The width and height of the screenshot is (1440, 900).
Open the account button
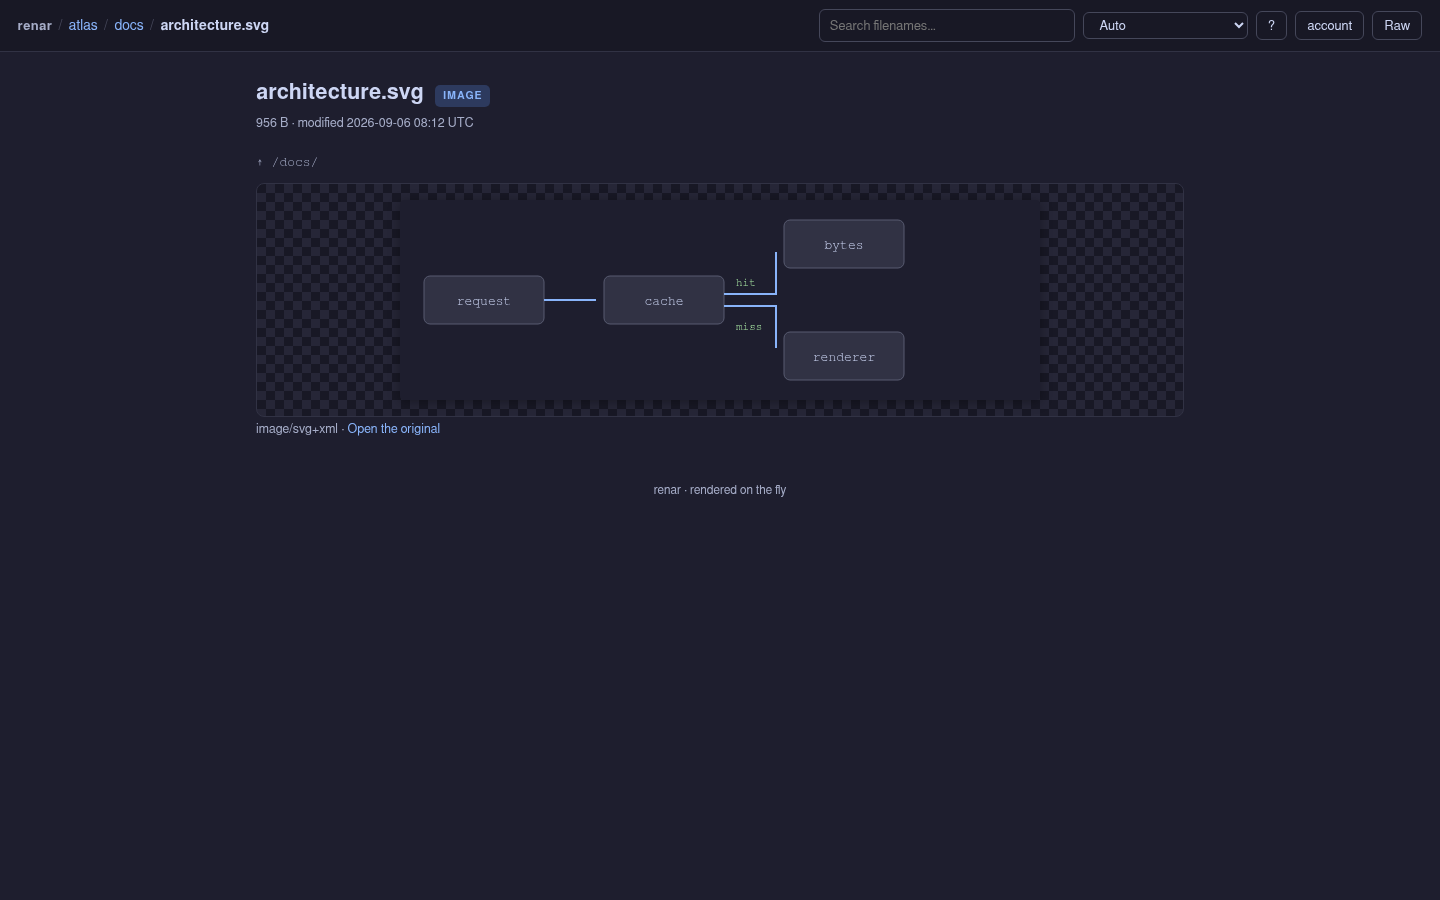[x=1329, y=26]
